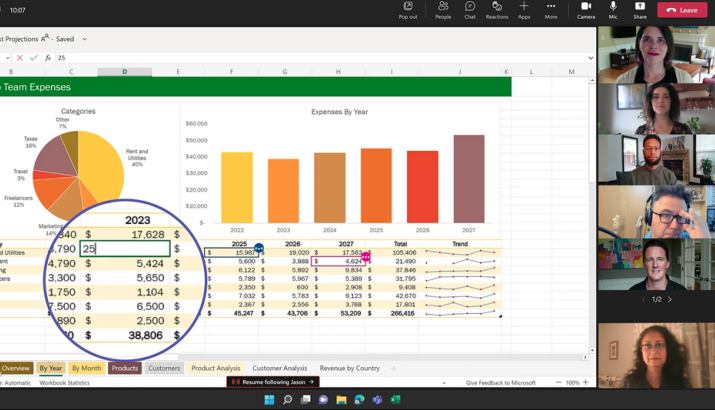
Task: Select column D header
Action: [x=124, y=72]
